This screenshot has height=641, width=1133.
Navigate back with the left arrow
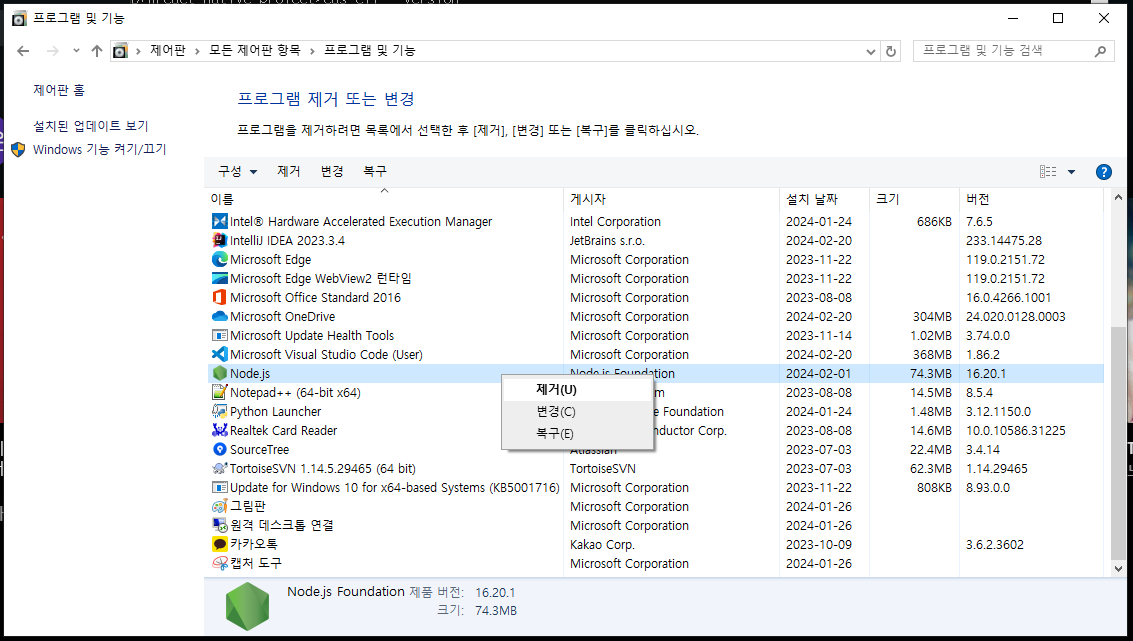23,51
